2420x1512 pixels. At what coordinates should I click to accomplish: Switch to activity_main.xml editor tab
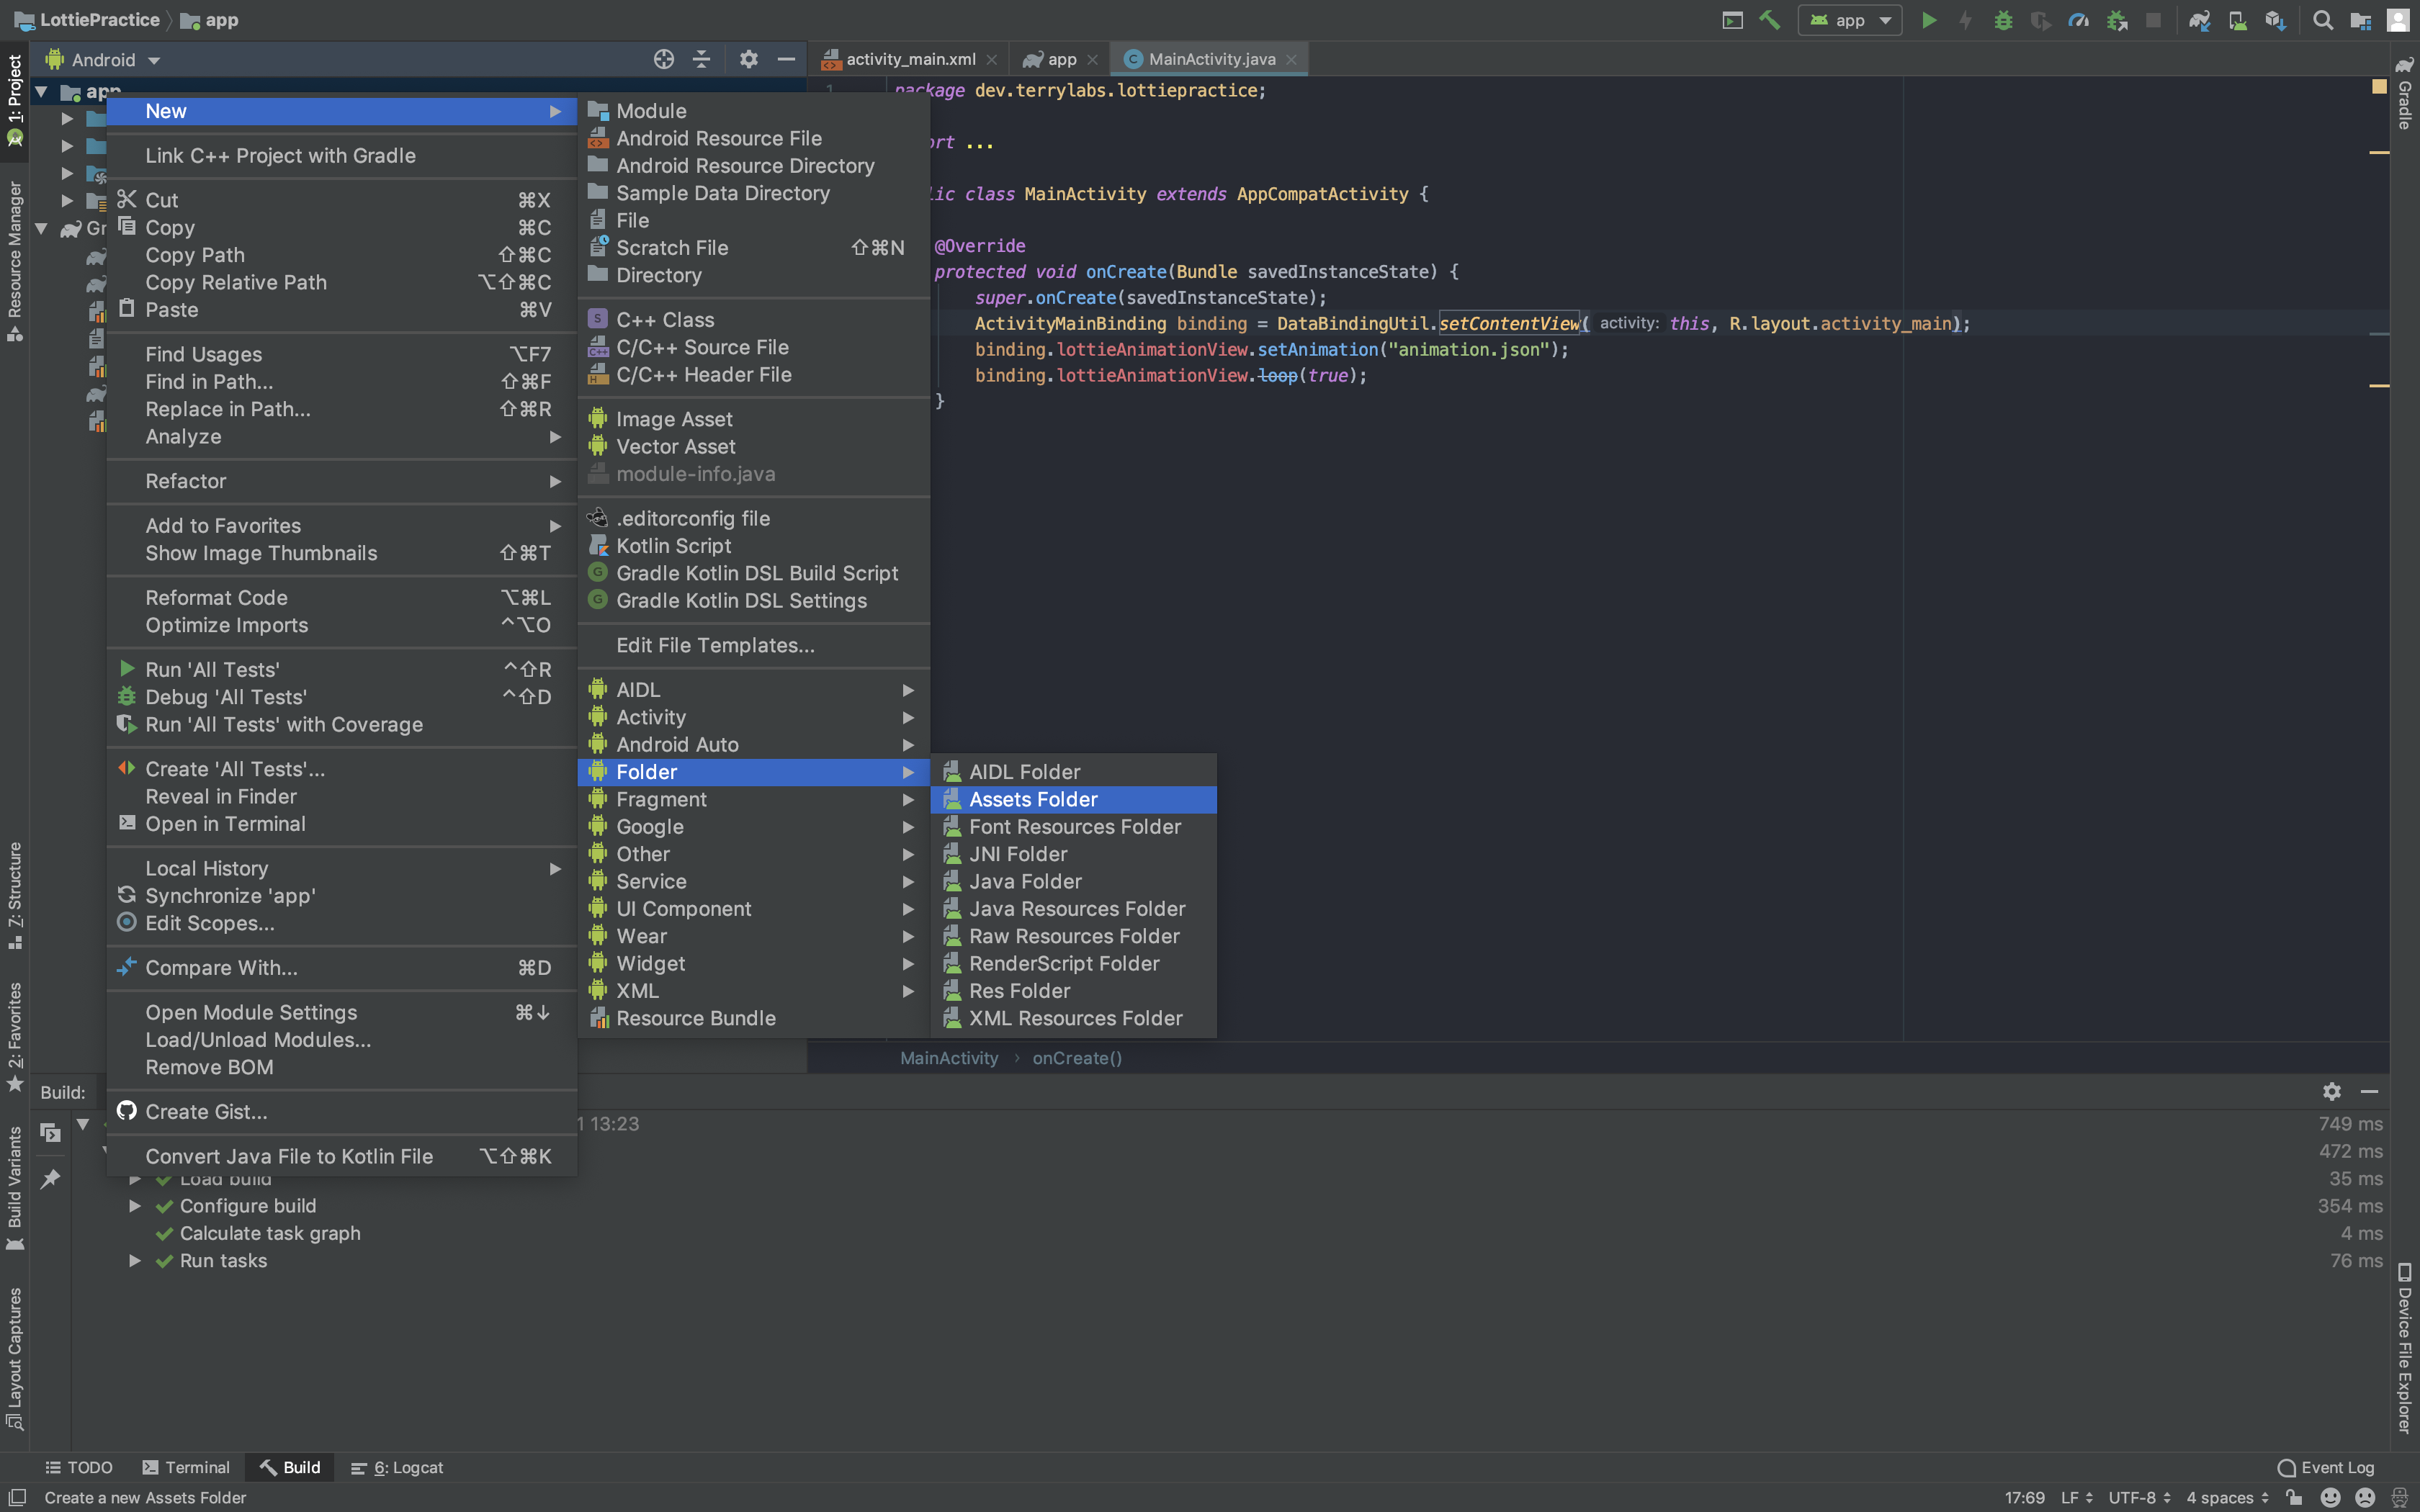coord(909,59)
